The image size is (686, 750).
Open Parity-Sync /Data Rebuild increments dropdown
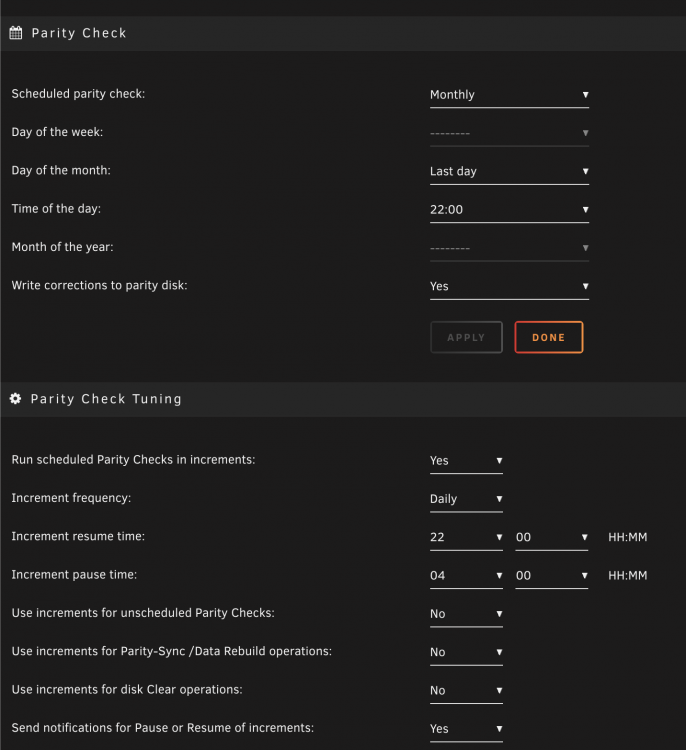coord(466,652)
